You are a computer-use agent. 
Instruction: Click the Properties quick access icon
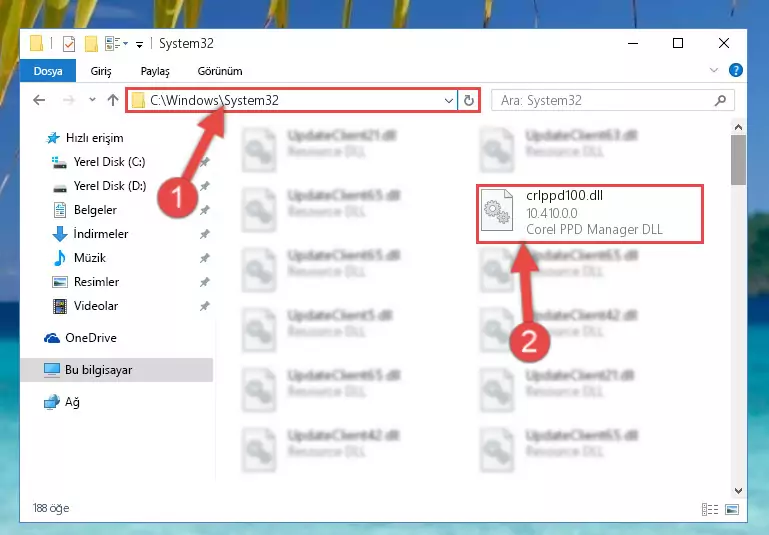coord(69,44)
